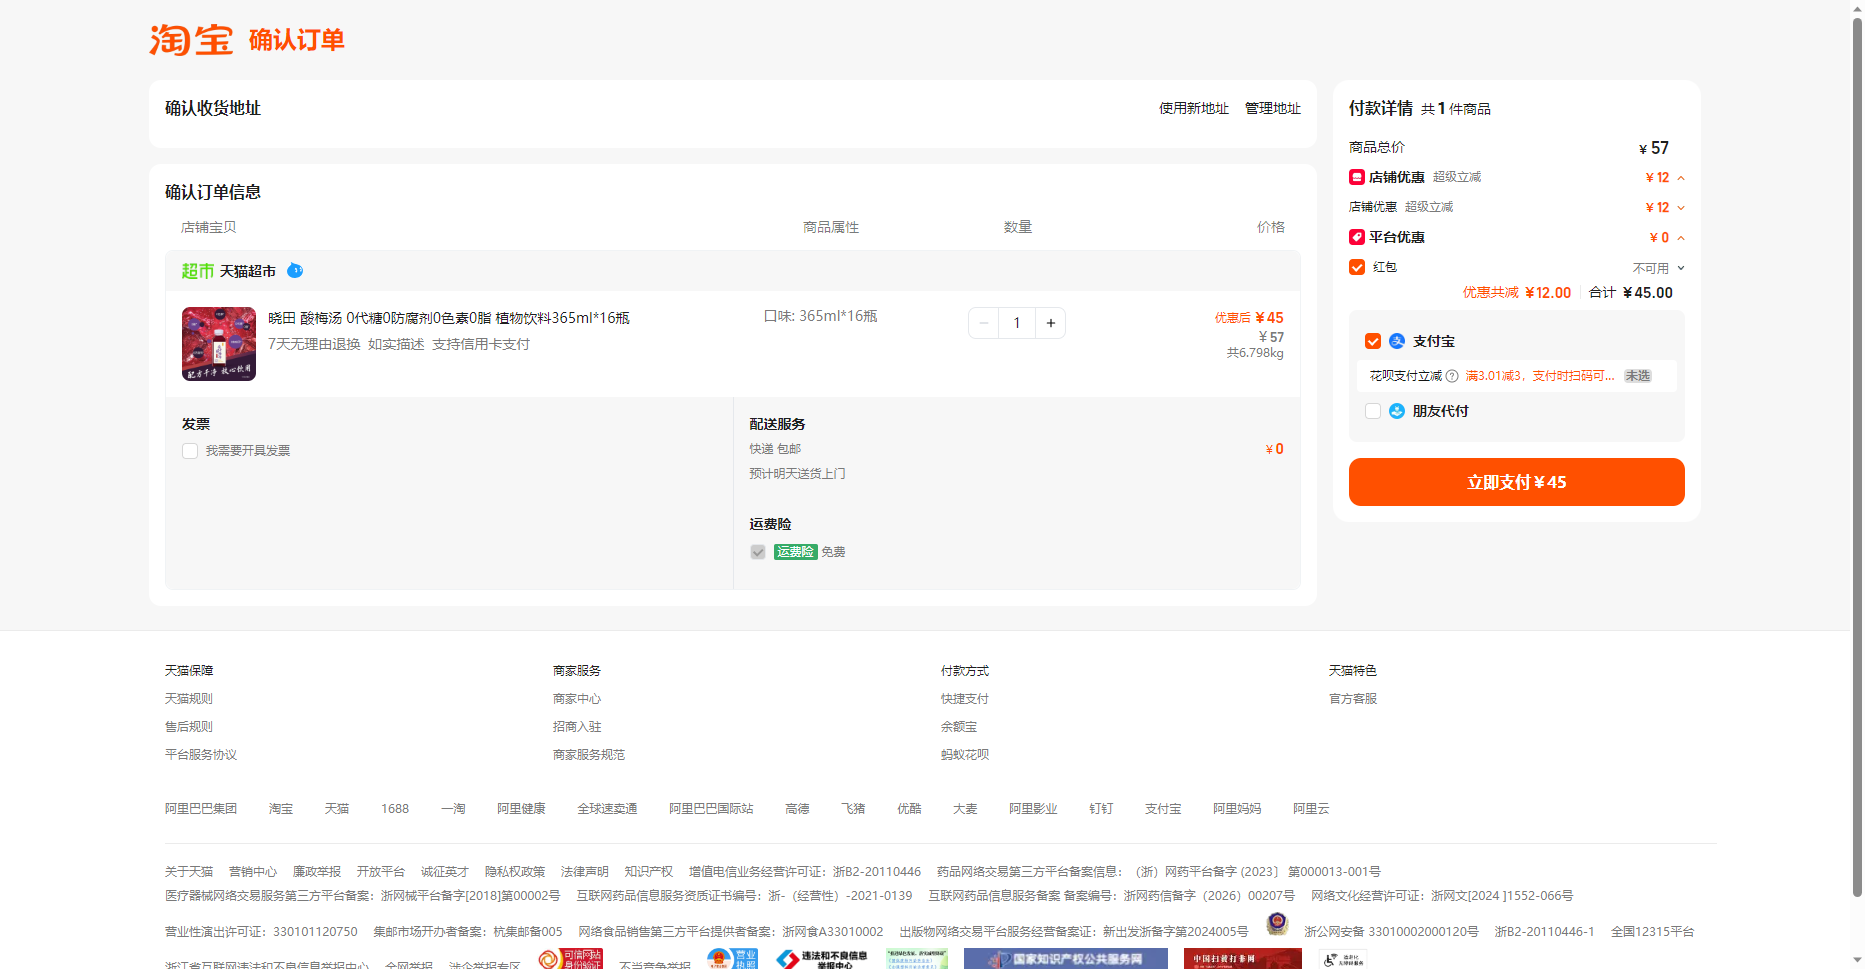Open 官方客服 footer link
1865x969 pixels.
pyautogui.click(x=1353, y=699)
